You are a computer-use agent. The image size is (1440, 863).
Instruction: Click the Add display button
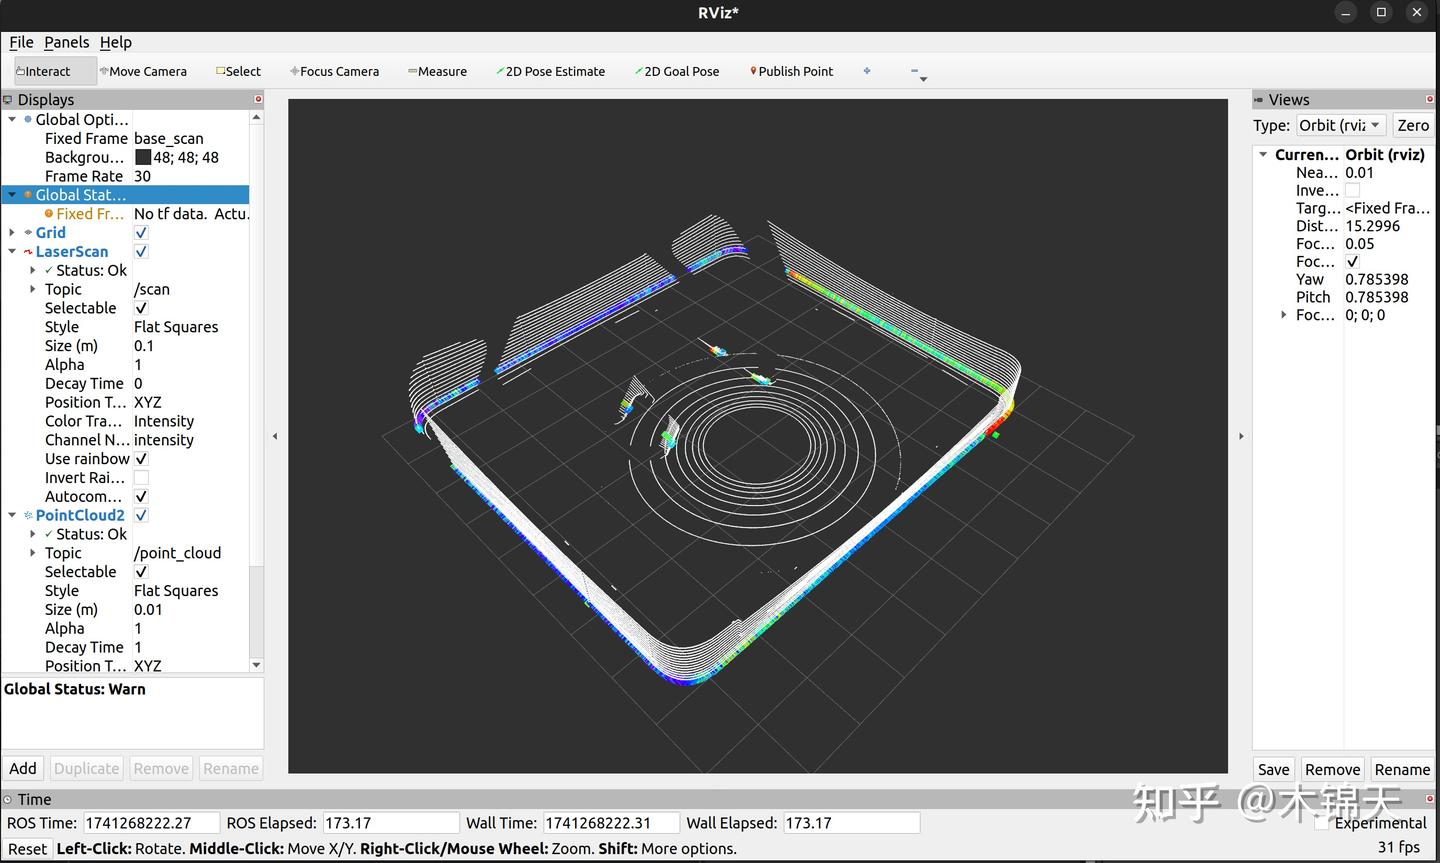(23, 768)
